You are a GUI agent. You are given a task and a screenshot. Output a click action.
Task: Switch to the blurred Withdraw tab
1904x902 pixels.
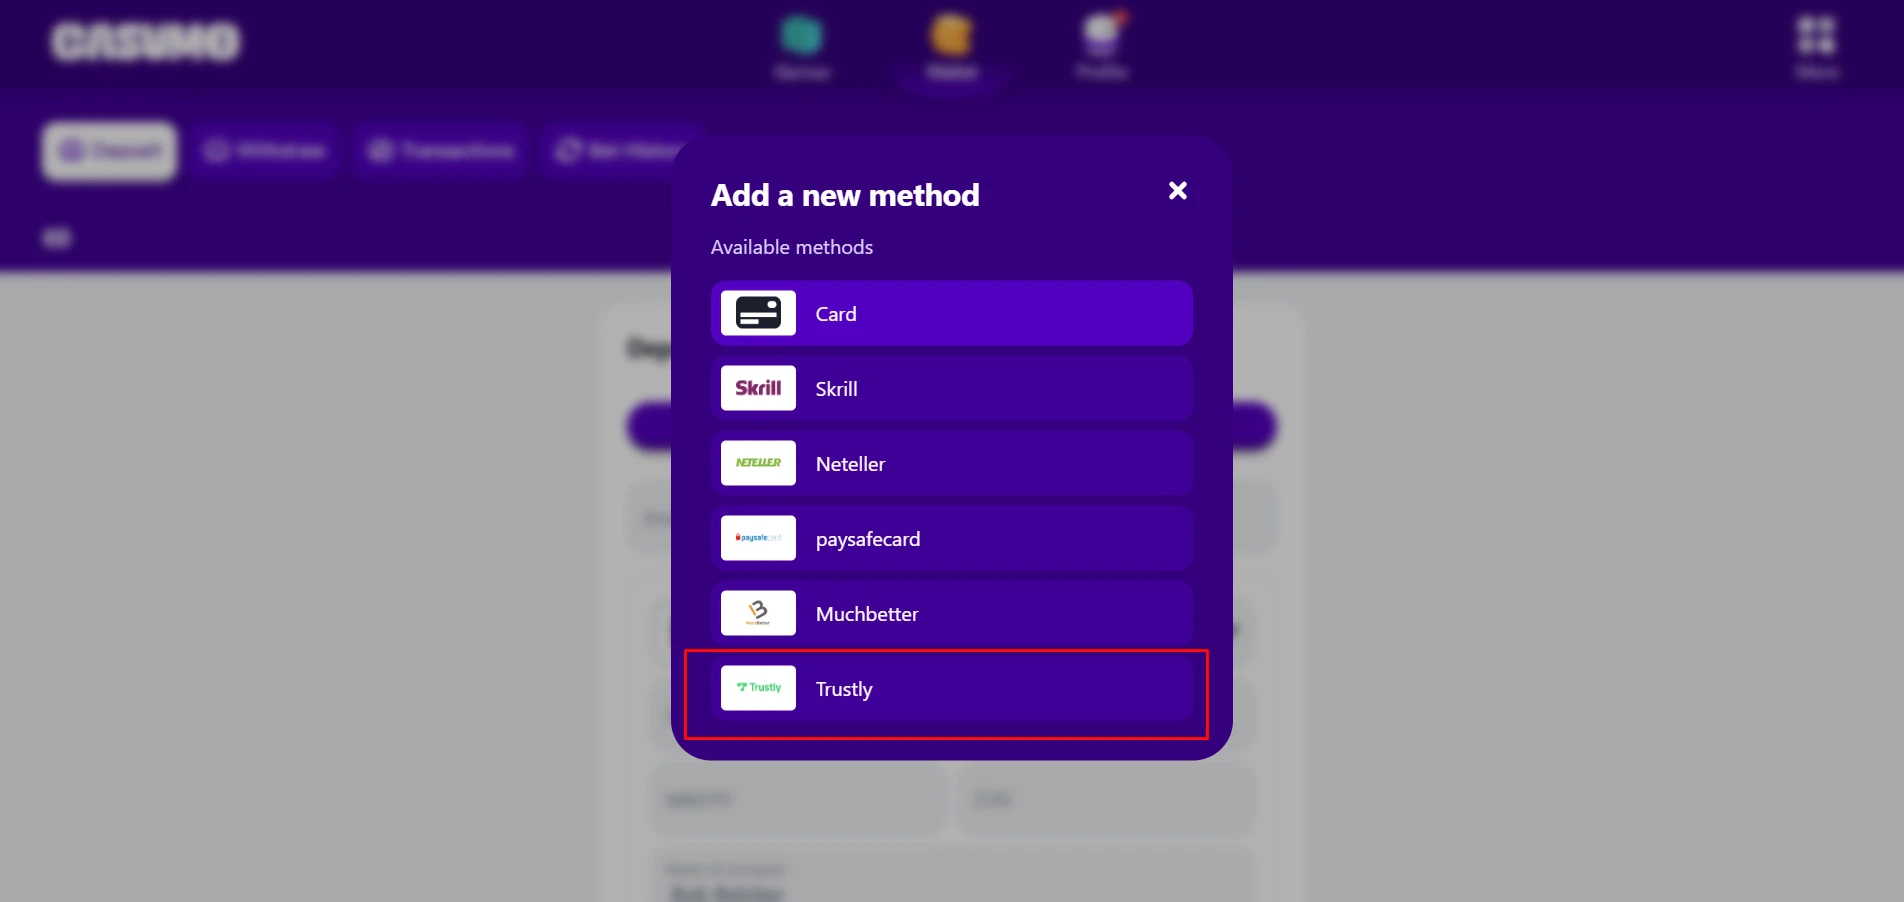pos(266,151)
